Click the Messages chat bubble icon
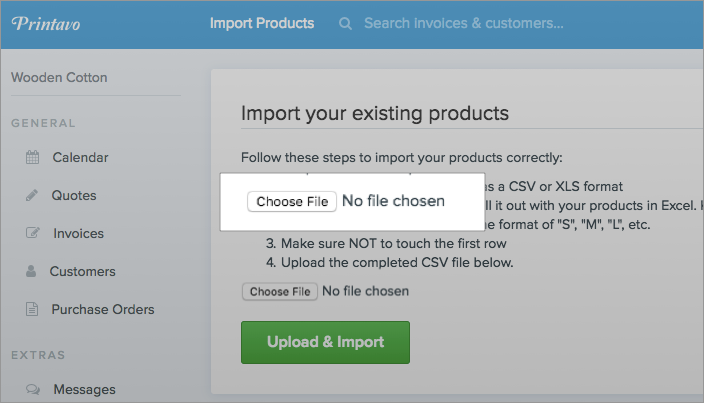The width and height of the screenshot is (704, 403). 33,389
